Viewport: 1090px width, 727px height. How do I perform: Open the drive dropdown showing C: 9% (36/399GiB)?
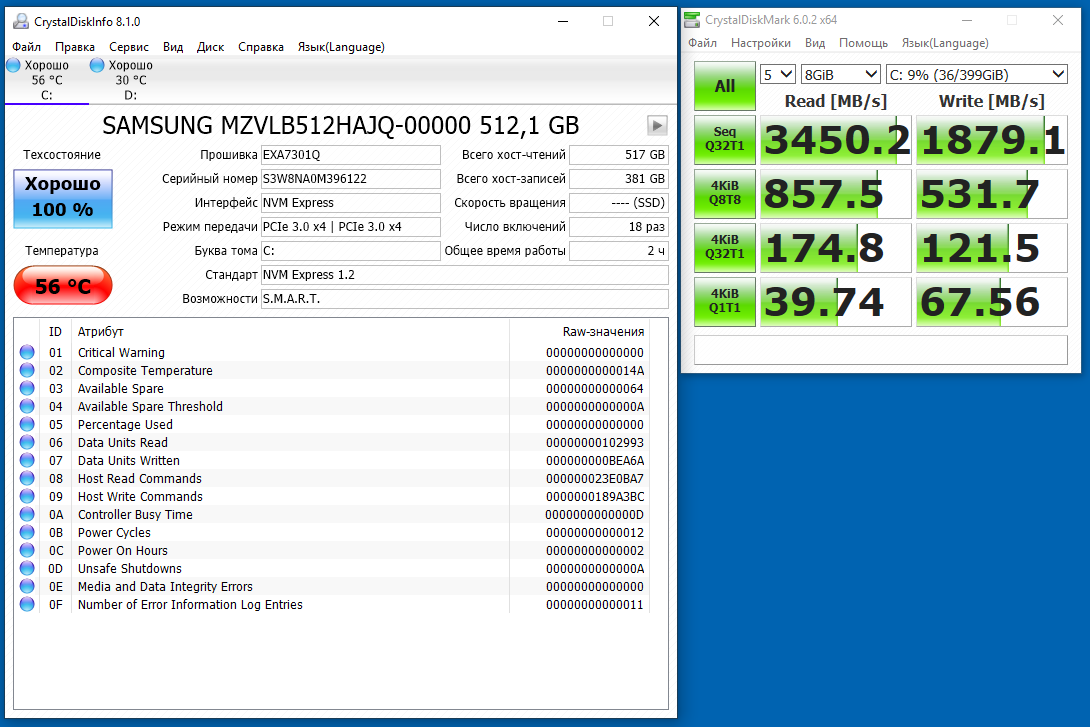(x=977, y=74)
